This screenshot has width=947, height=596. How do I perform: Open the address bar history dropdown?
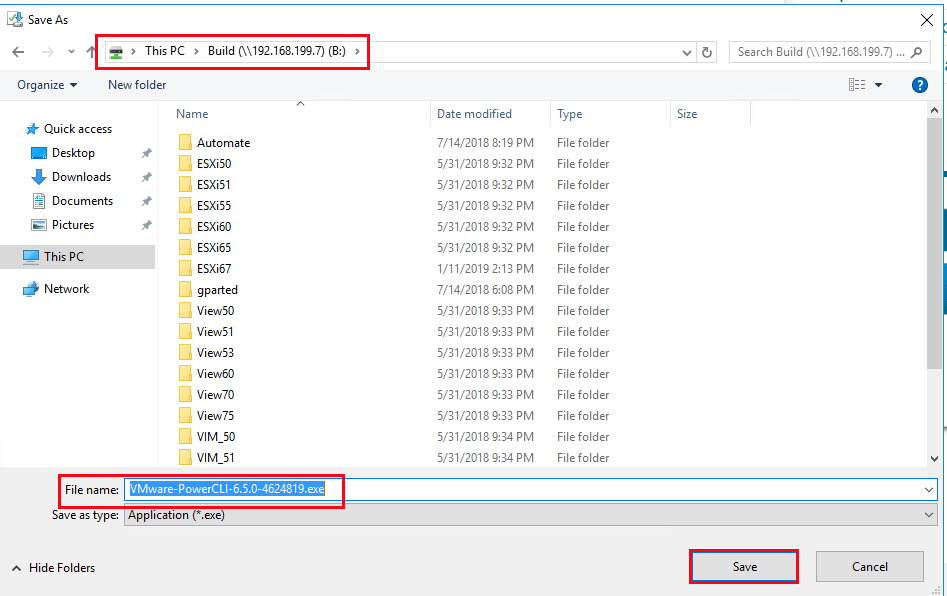687,53
